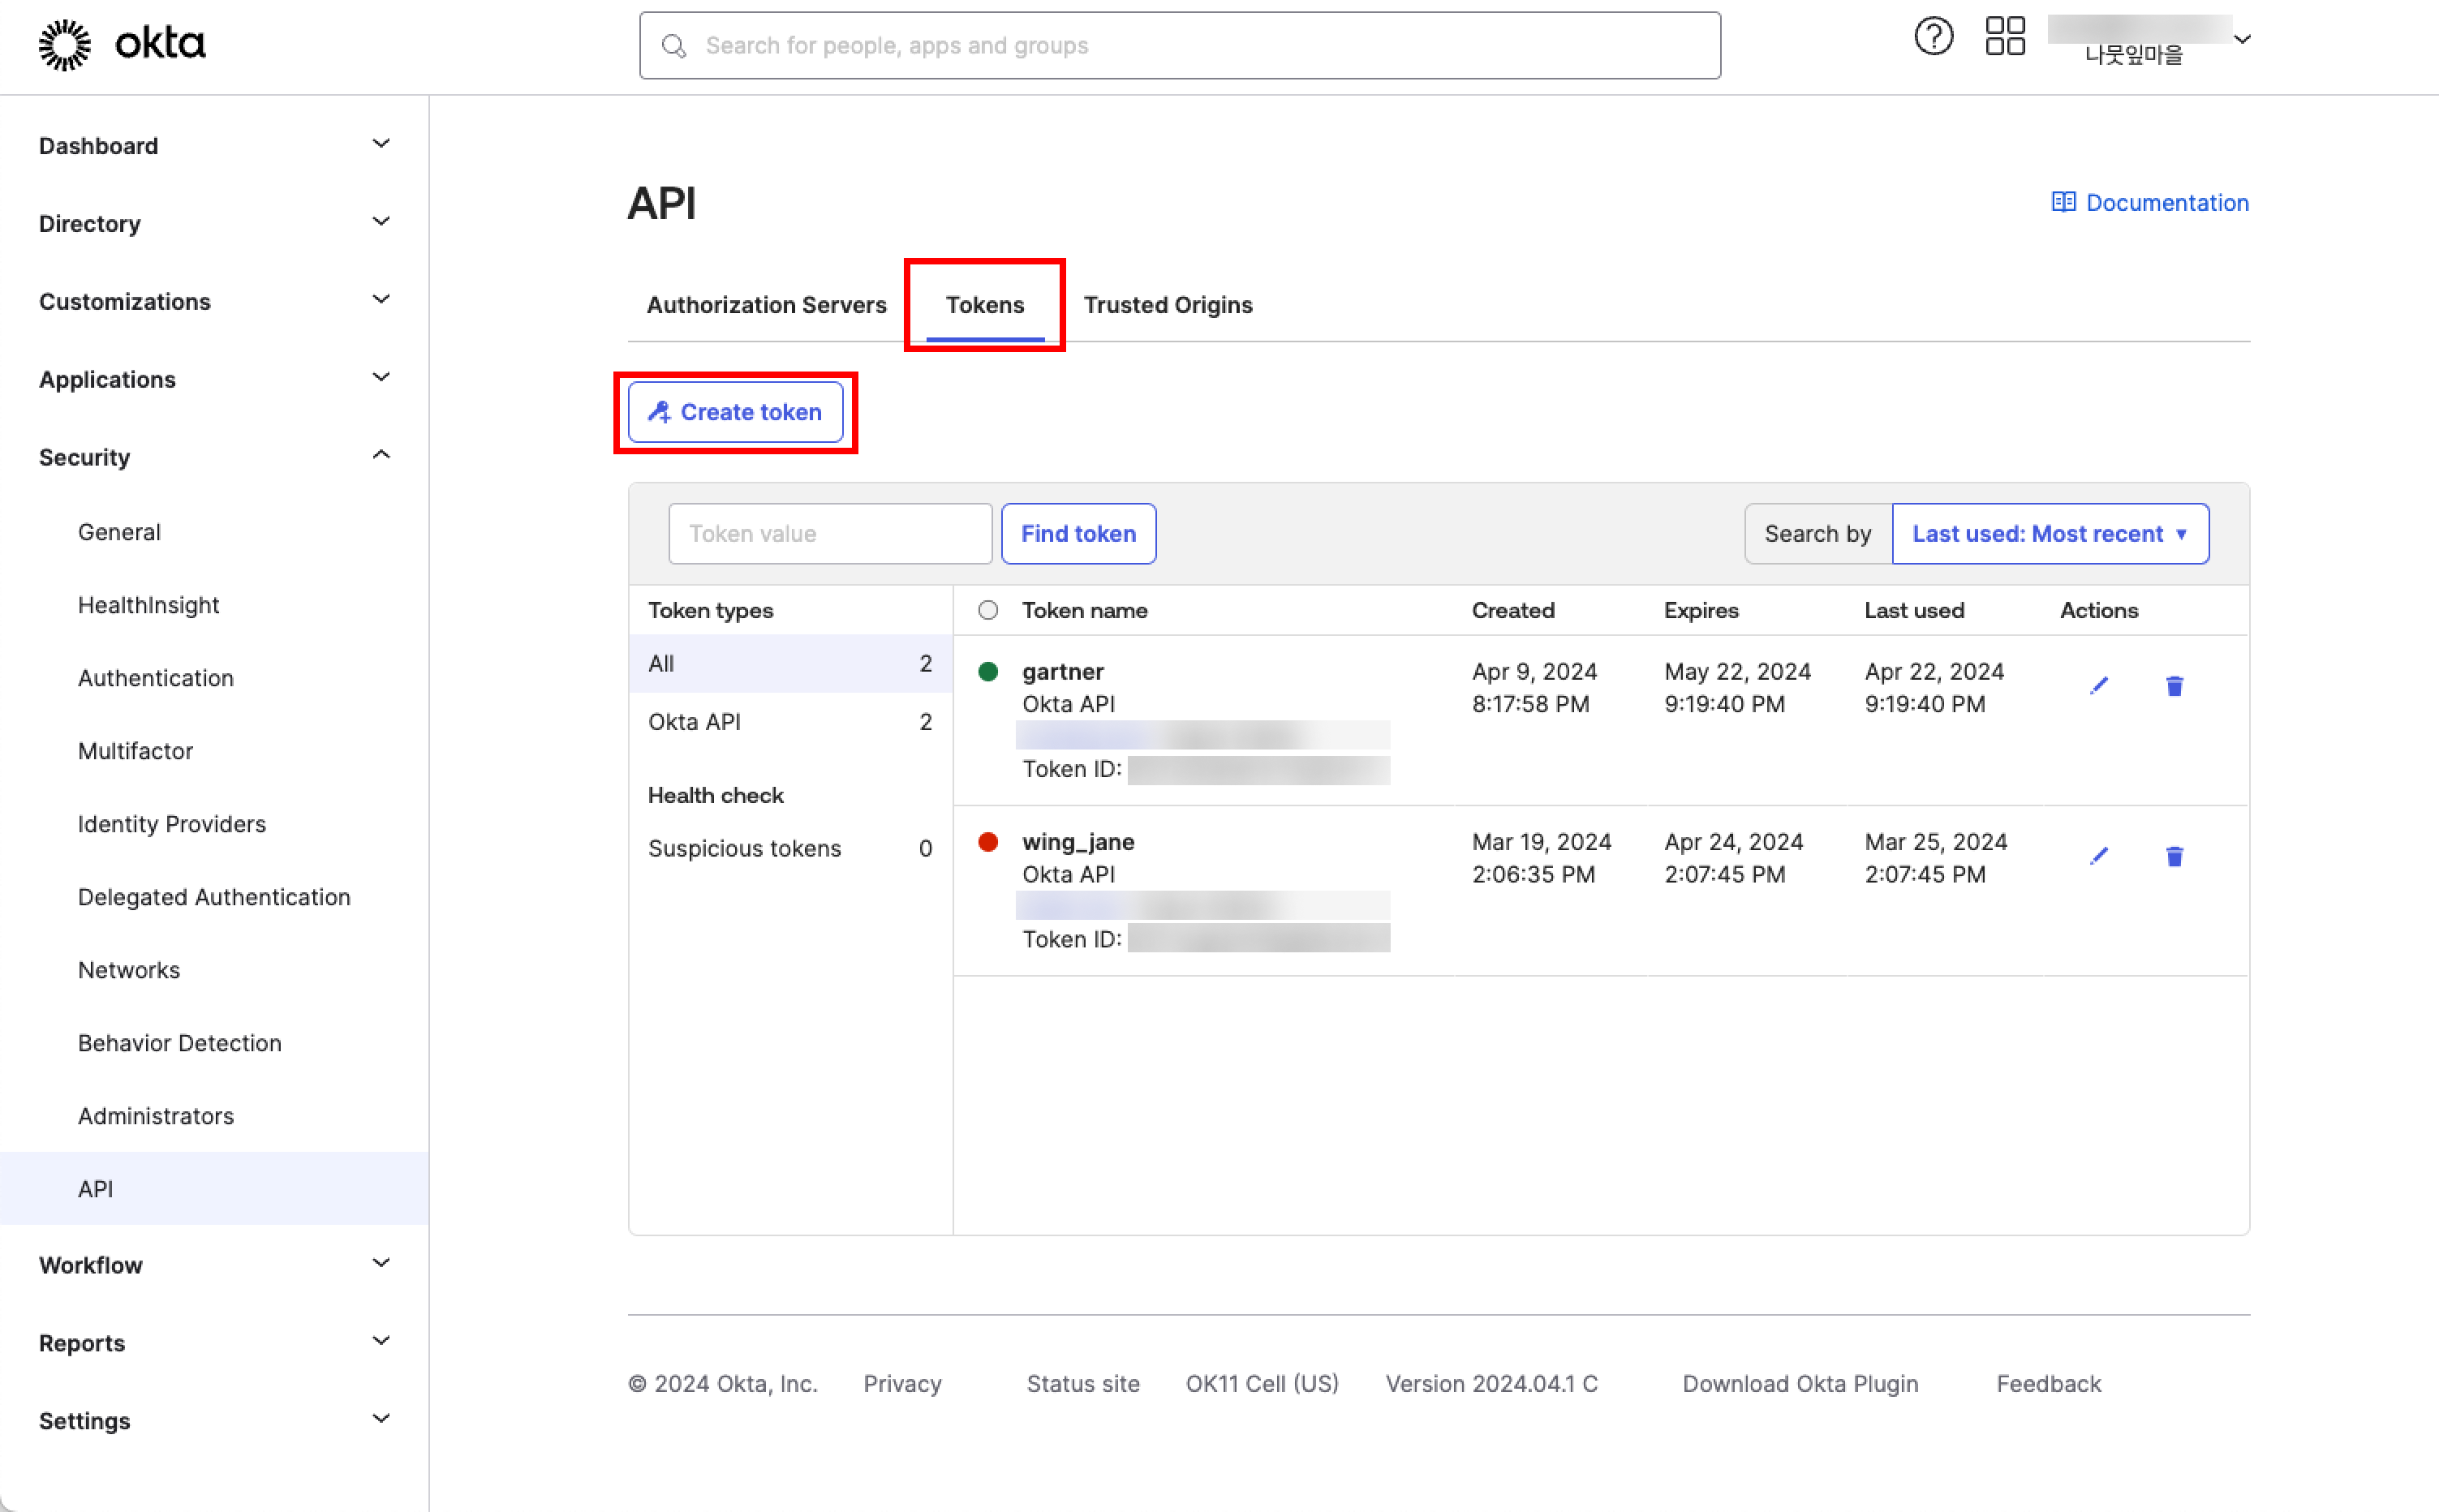Filter by Okta API token type
The width and height of the screenshot is (2439, 1512).
790,722
